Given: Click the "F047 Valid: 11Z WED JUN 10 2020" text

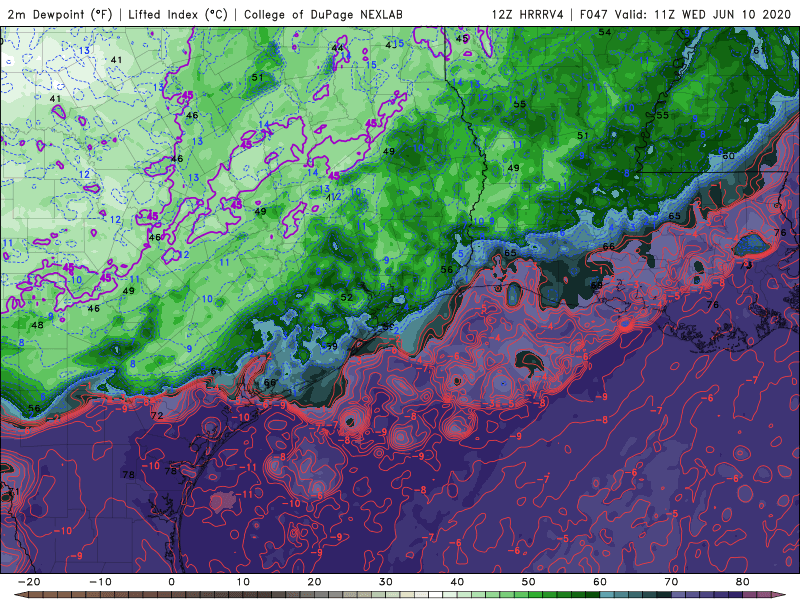Looking at the screenshot, I should (685, 14).
